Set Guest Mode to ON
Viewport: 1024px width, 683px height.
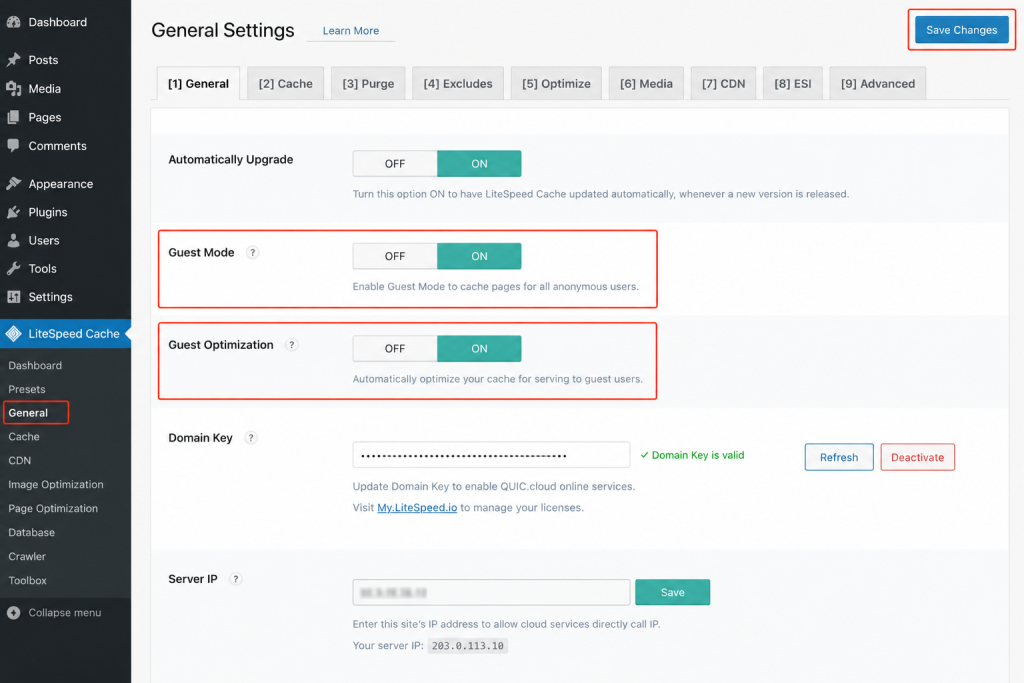coord(479,256)
